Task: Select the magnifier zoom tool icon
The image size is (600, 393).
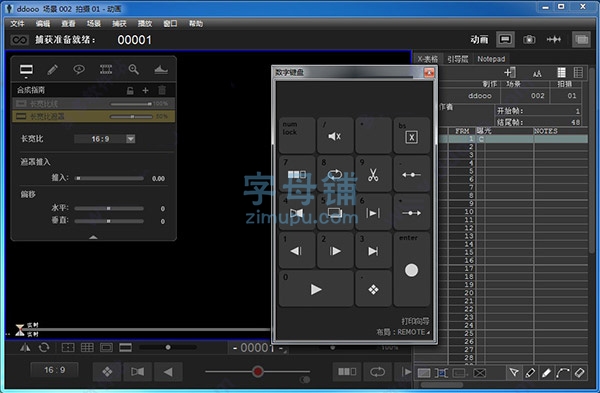Action: click(x=134, y=70)
